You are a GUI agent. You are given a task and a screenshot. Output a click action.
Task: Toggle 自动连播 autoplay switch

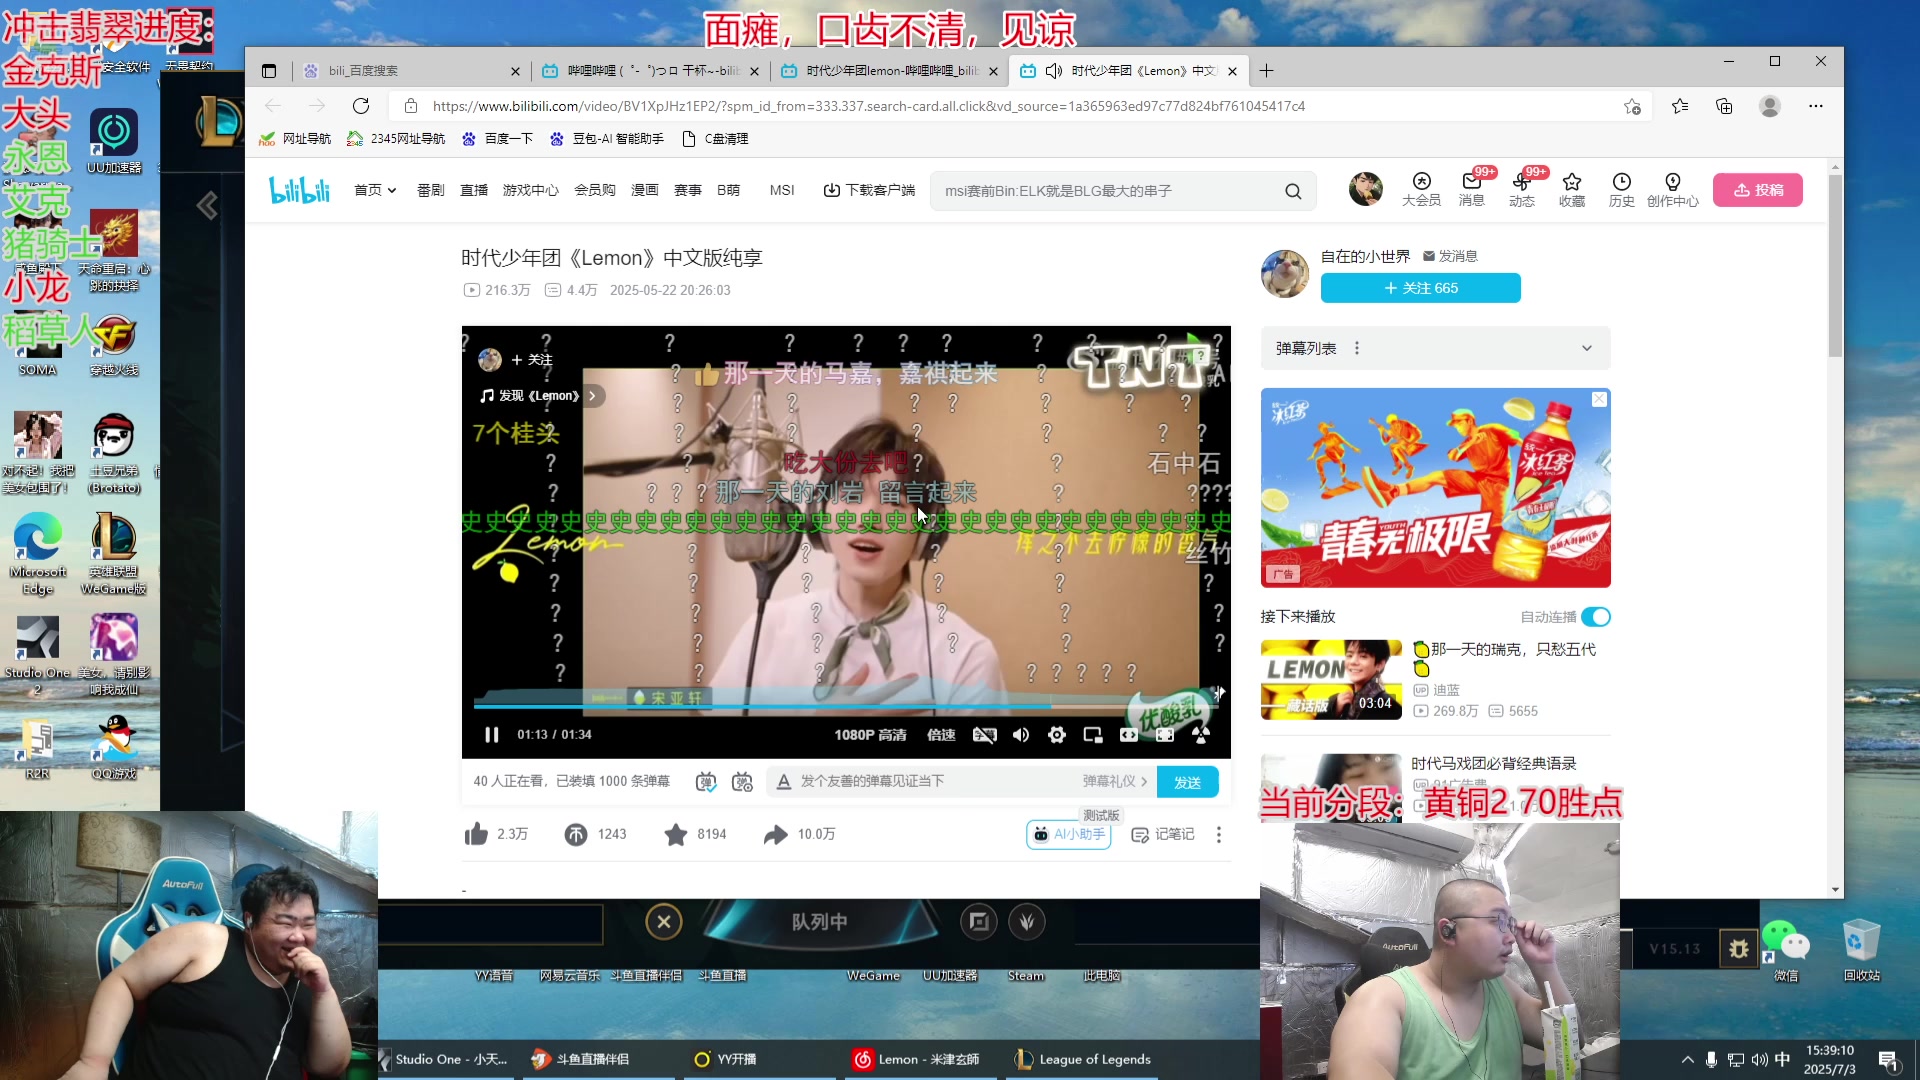[1596, 617]
